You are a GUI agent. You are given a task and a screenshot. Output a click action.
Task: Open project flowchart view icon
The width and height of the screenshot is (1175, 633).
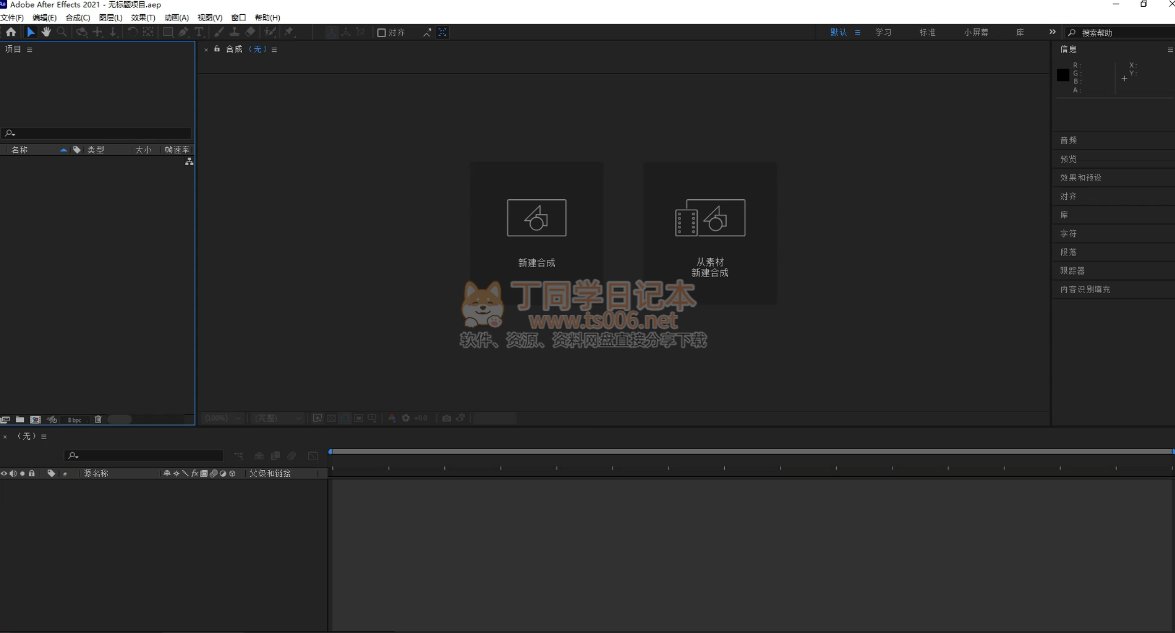tap(189, 162)
